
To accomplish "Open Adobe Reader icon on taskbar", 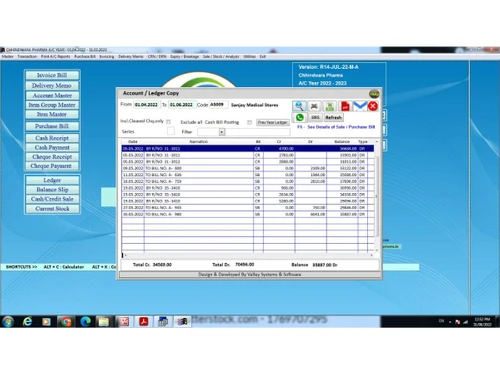I will 144,322.
